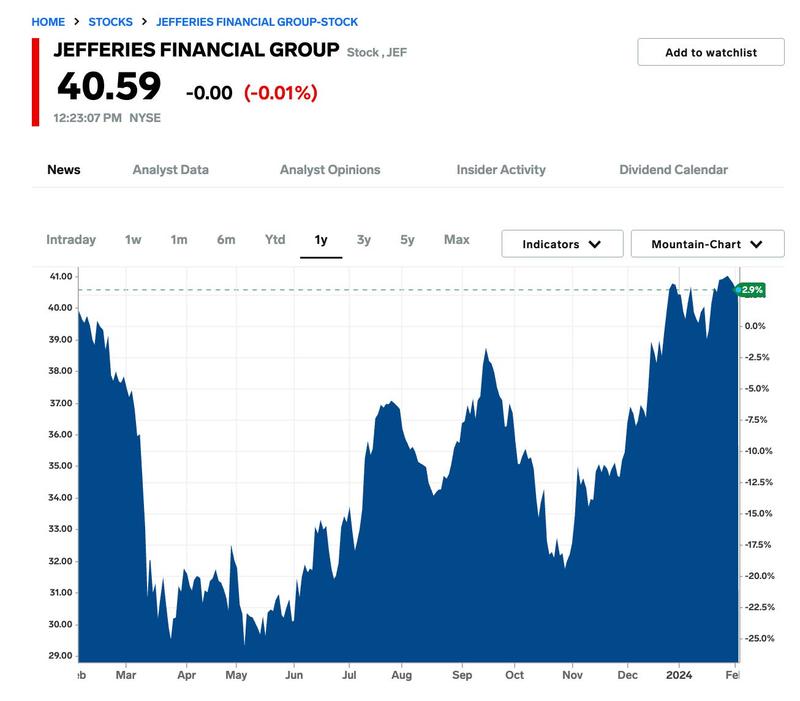Image resolution: width=800 pixels, height=701 pixels.
Task: Click the 40.59 stock price value
Action: pos(109,86)
